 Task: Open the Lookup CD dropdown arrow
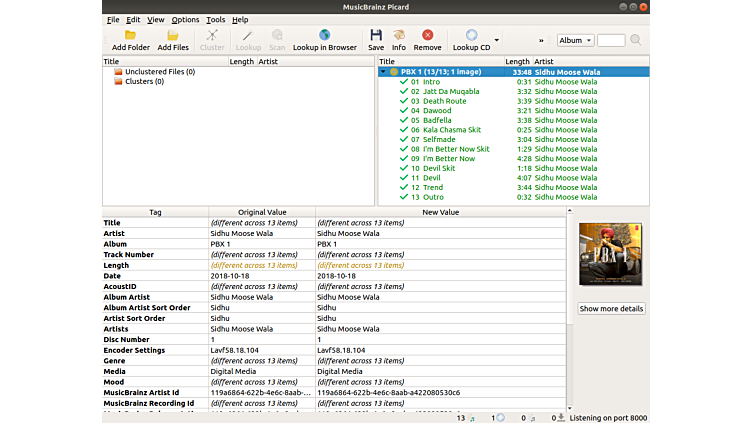pos(497,41)
